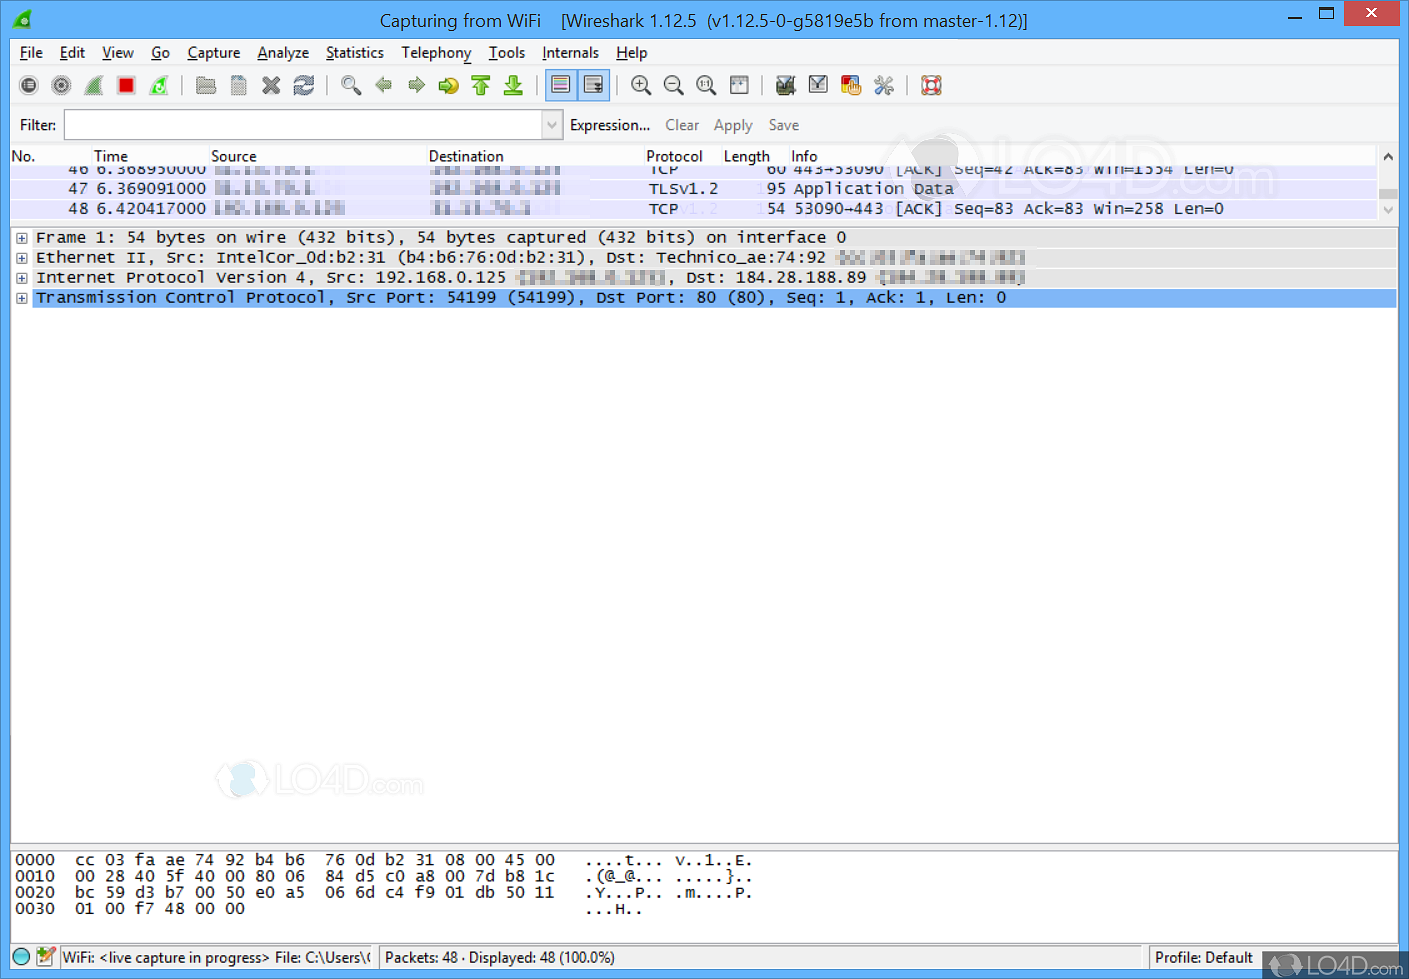1409x979 pixels.
Task: Stop the live capture
Action: pyautogui.click(x=125, y=85)
